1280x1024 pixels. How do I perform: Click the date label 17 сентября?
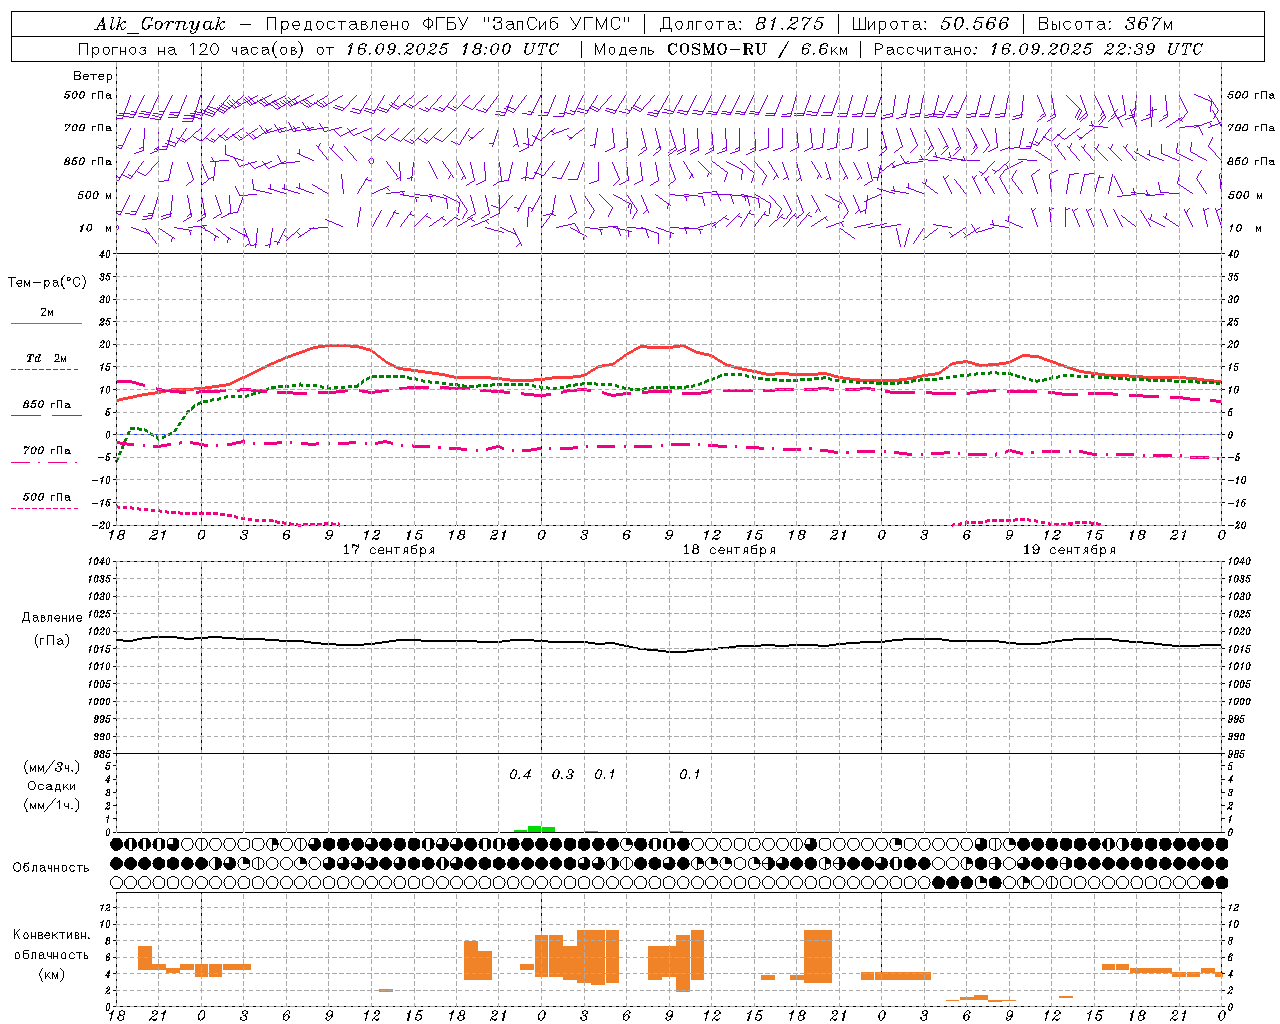coord(389,550)
